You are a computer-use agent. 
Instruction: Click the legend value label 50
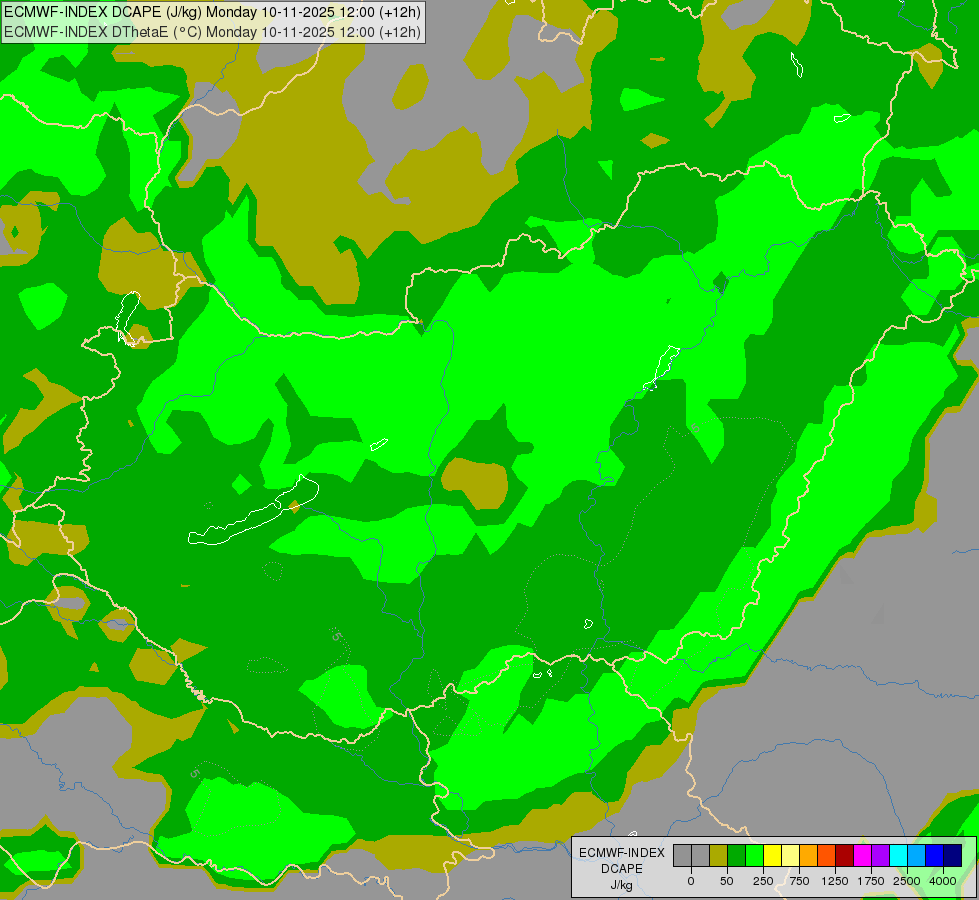[x=727, y=881]
